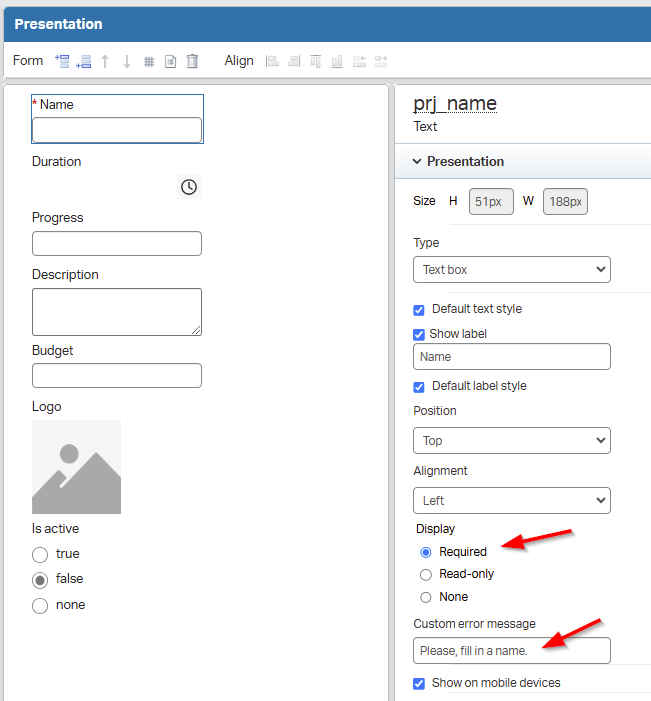Toggle the Show label checkbox
The height and width of the screenshot is (701, 651).
coord(420,334)
